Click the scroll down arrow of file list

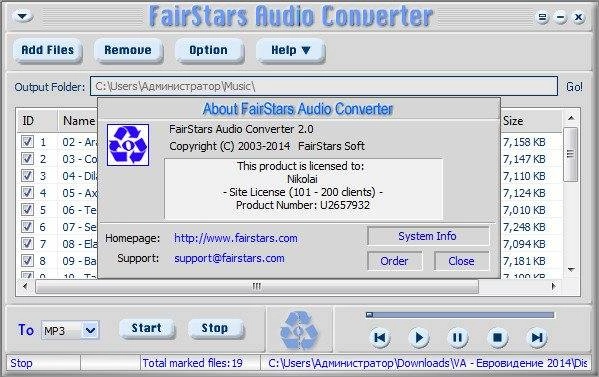tap(571, 270)
